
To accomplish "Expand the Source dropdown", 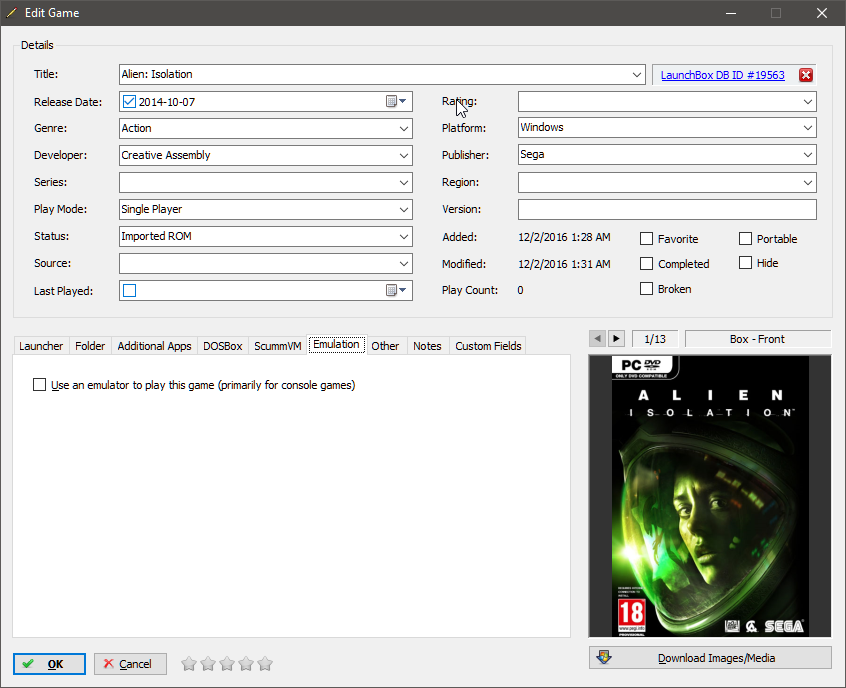I will (x=404, y=263).
